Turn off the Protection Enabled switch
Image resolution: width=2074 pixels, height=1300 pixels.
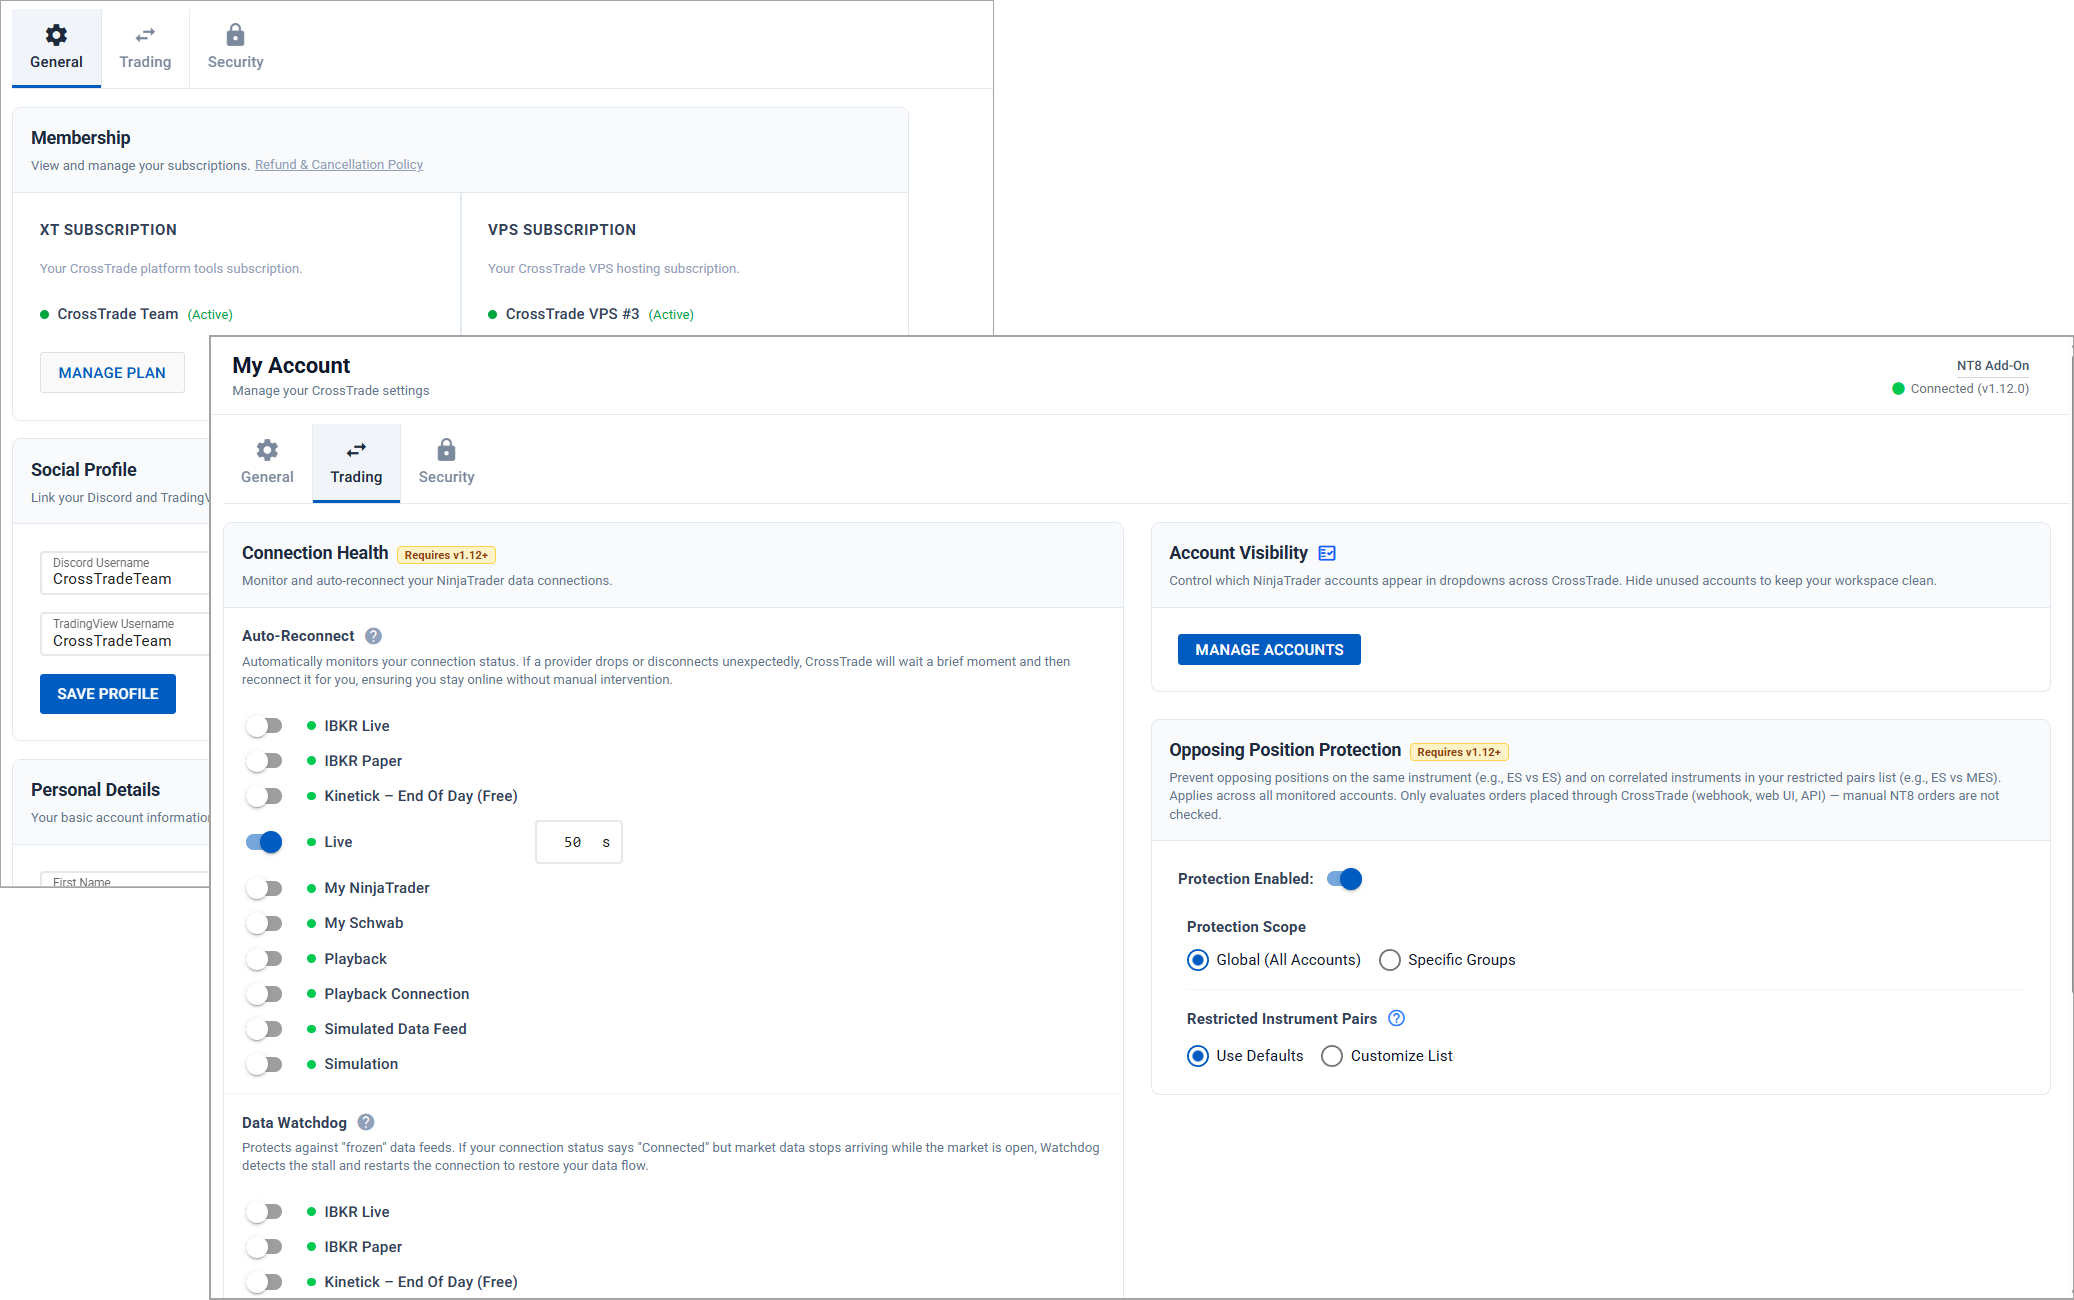tap(1345, 879)
